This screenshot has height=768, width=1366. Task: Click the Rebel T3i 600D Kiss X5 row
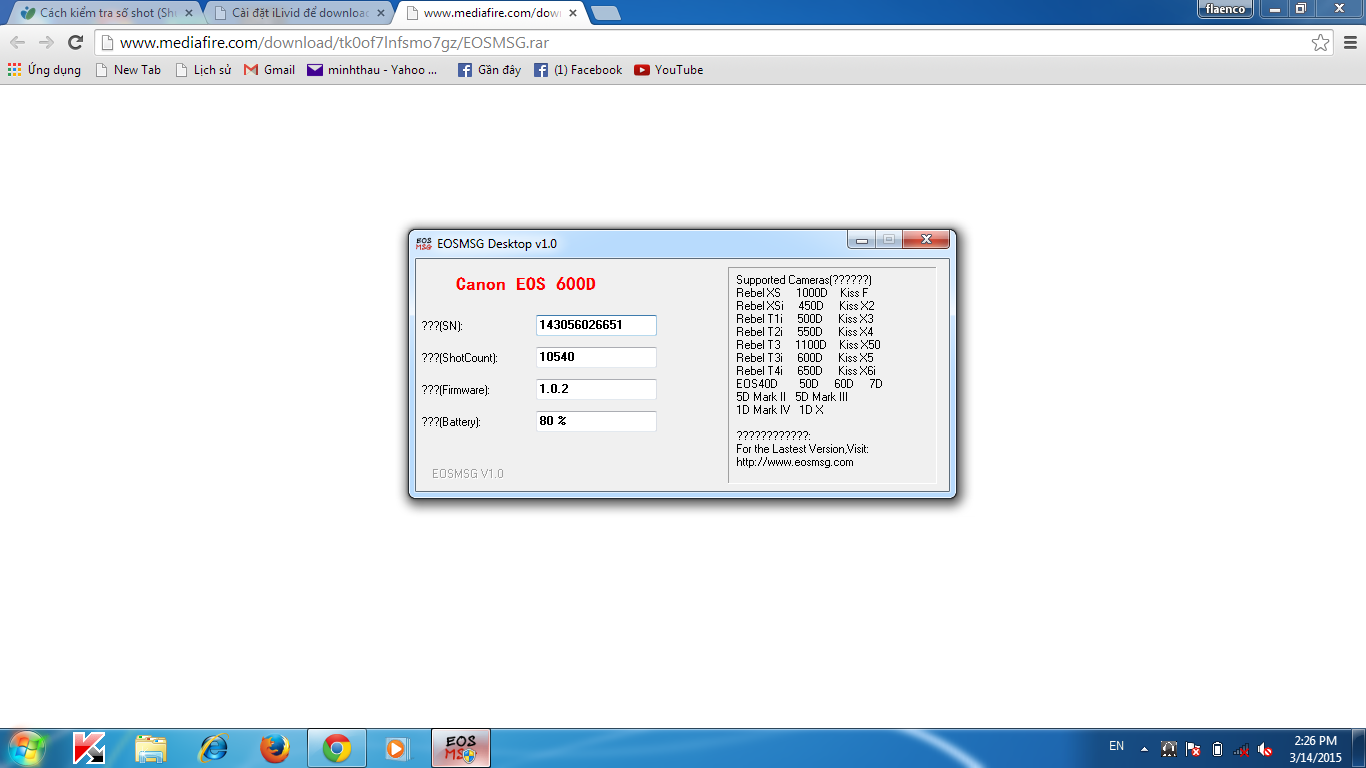click(805, 358)
